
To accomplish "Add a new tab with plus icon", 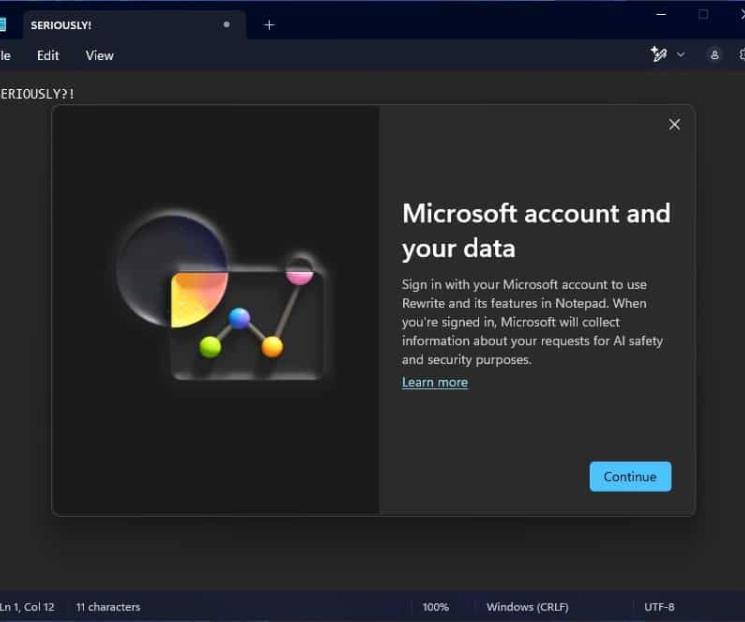I will [269, 25].
